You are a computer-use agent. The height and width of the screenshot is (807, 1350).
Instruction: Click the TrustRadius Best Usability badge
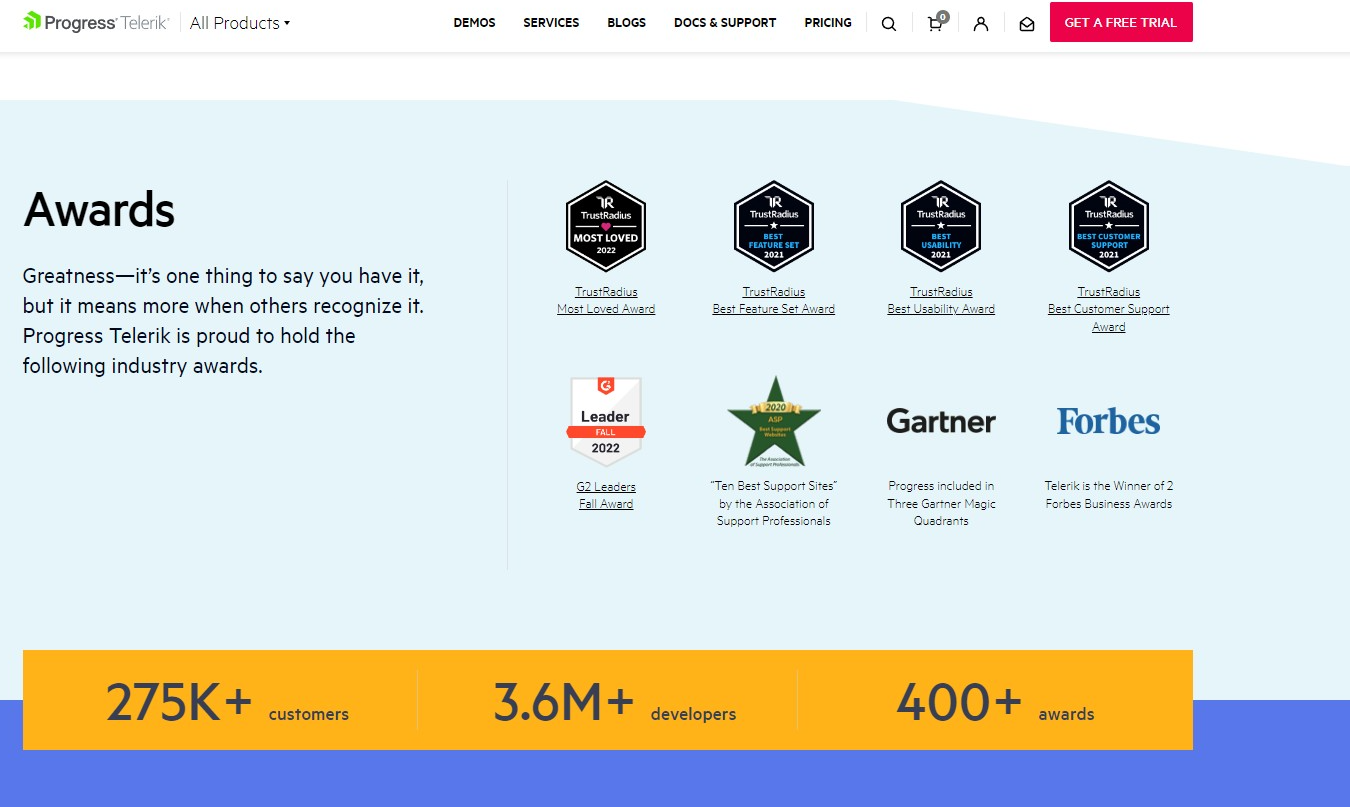pos(941,226)
